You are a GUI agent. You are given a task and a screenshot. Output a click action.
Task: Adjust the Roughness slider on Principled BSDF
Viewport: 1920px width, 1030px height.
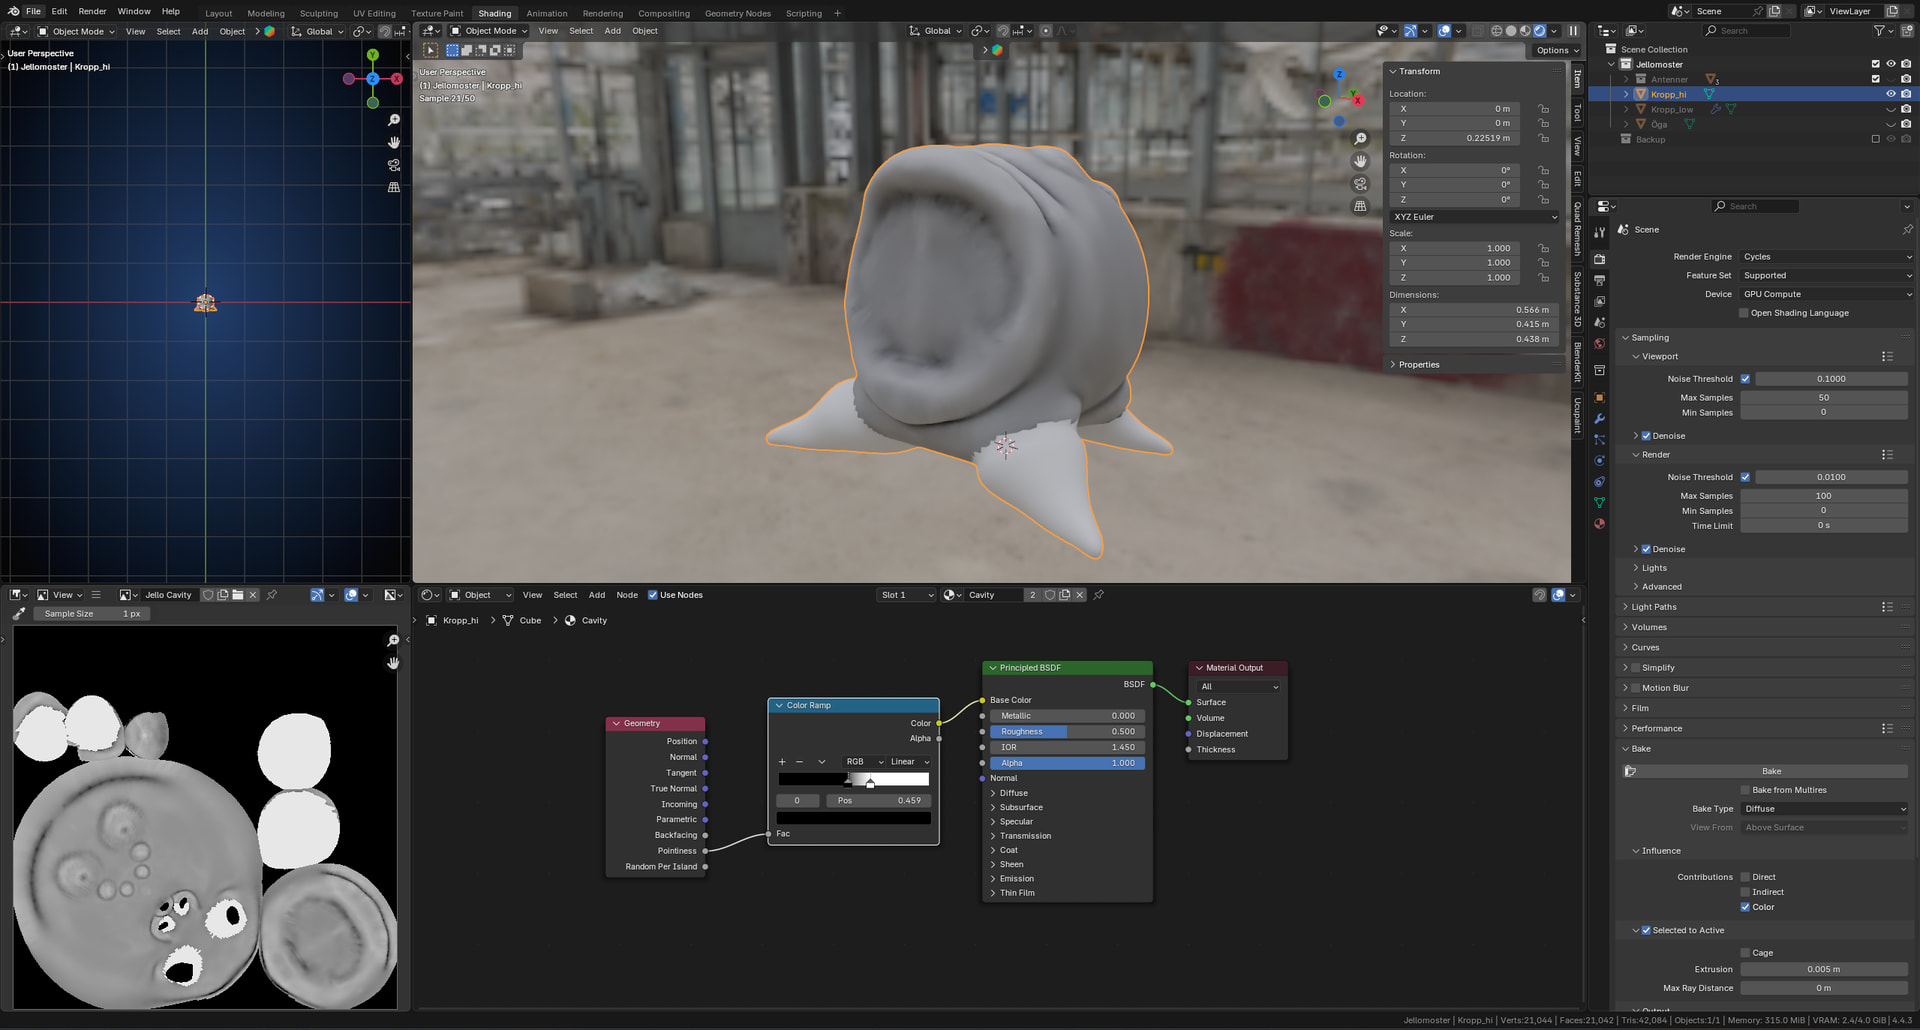1066,732
